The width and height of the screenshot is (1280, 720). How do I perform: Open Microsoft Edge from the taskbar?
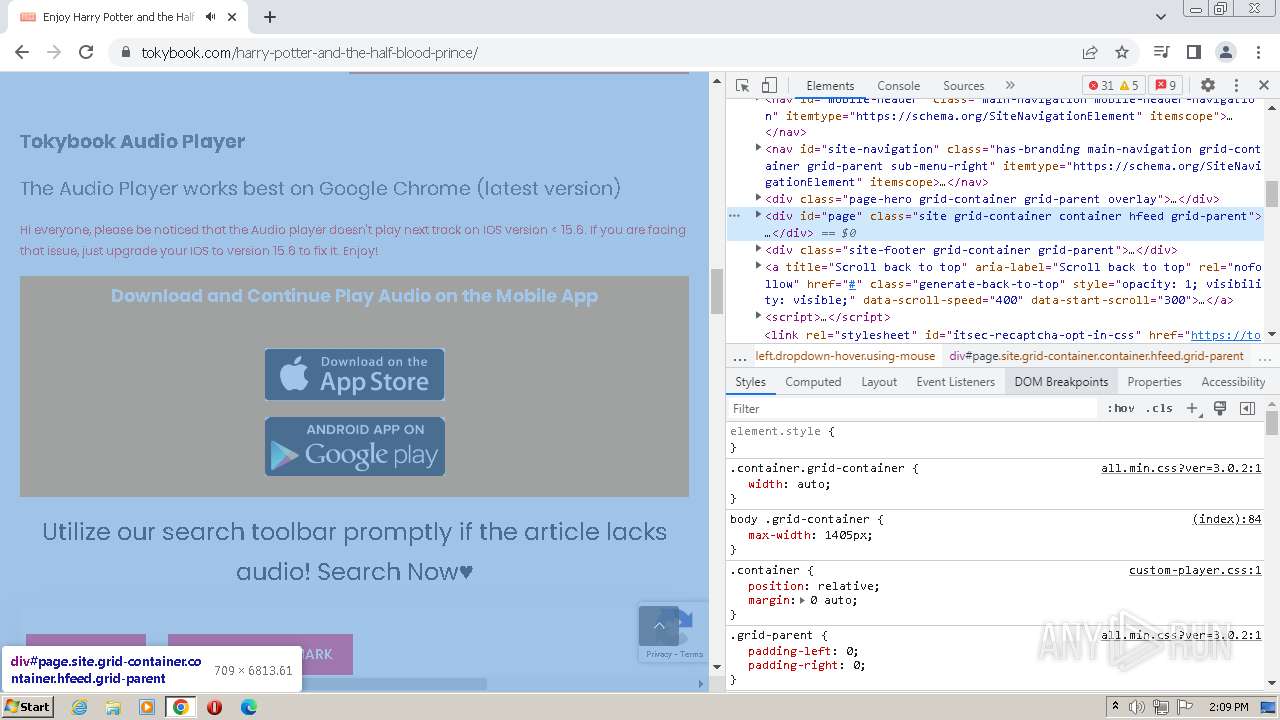point(248,707)
